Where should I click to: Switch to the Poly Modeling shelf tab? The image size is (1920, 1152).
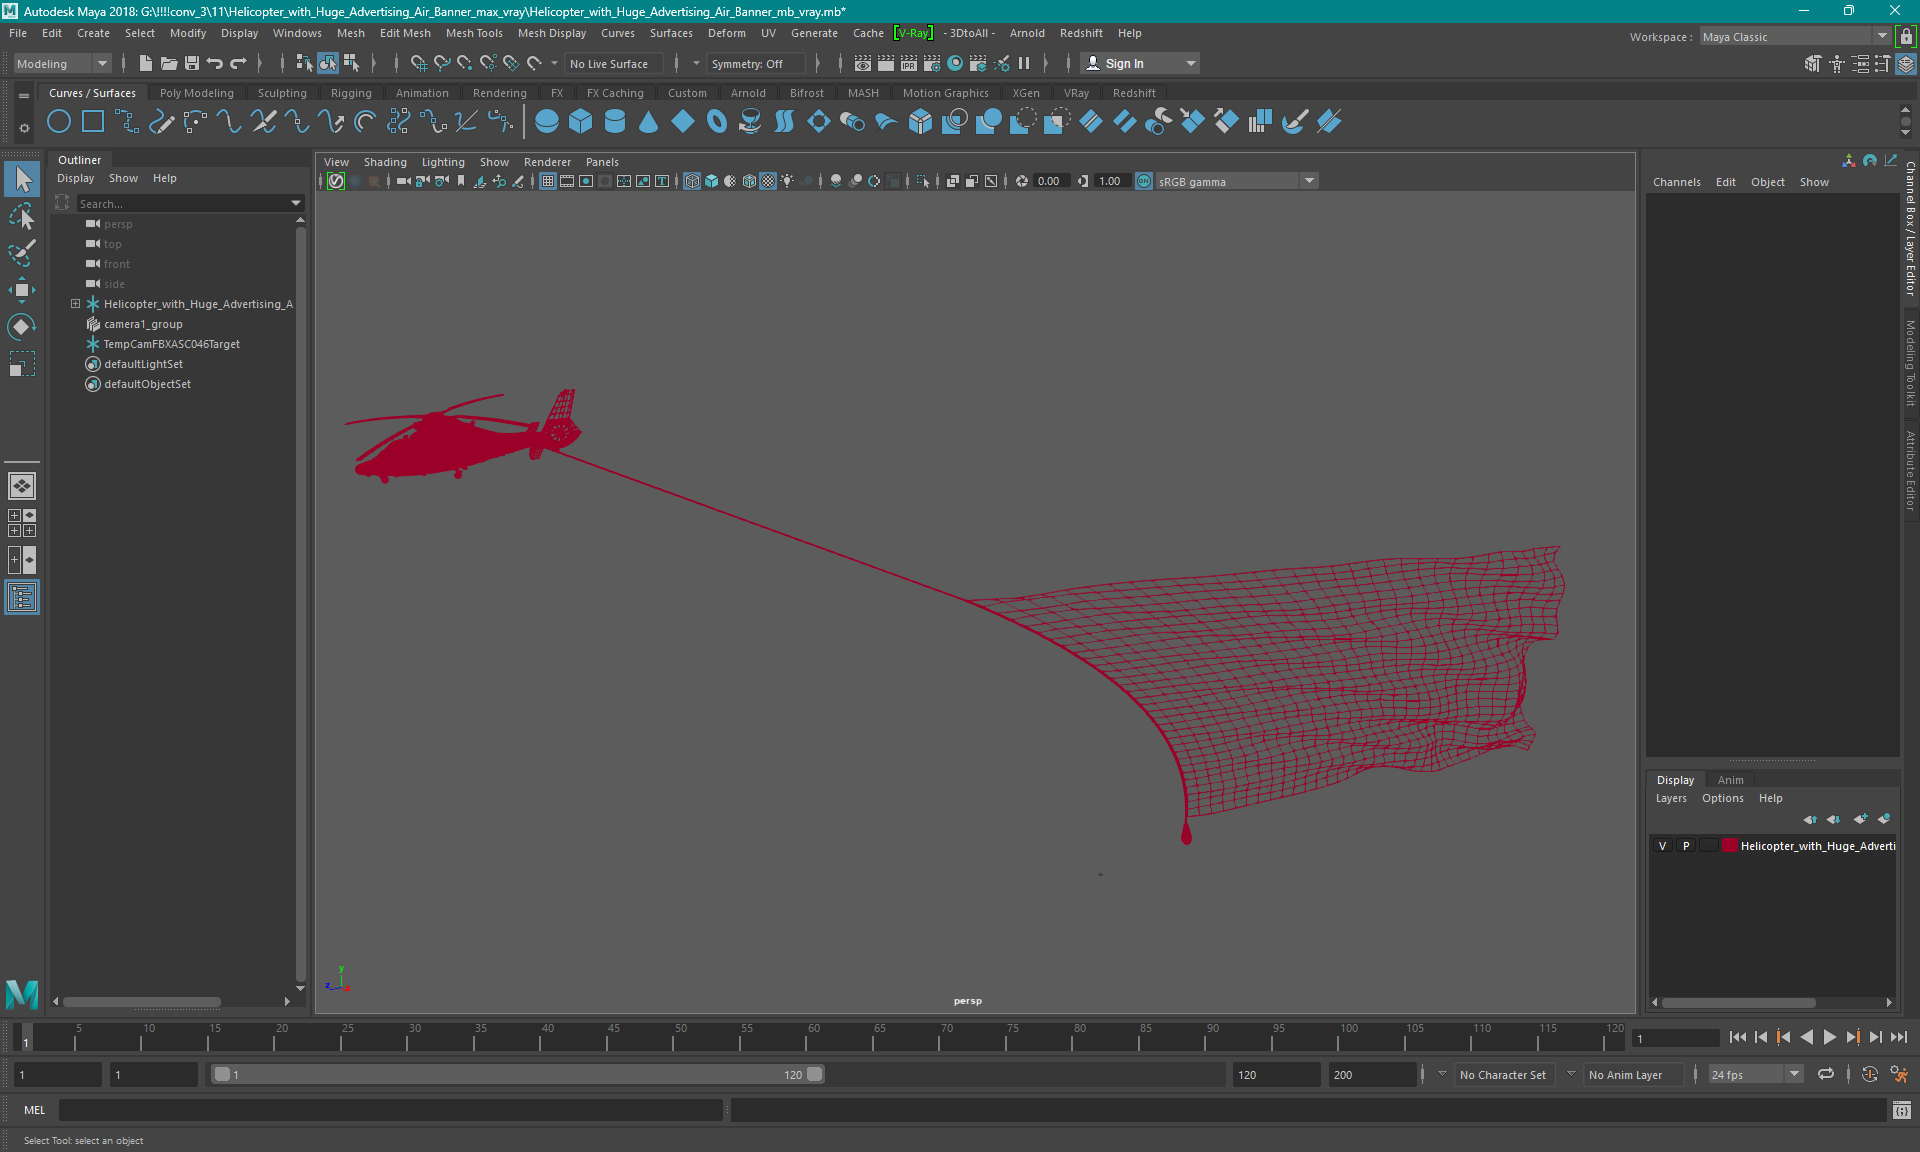196,93
